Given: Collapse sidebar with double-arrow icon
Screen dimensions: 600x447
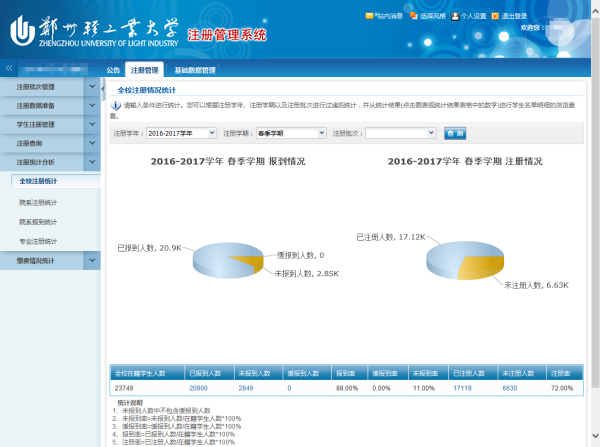Looking at the screenshot, I should pos(9,69).
